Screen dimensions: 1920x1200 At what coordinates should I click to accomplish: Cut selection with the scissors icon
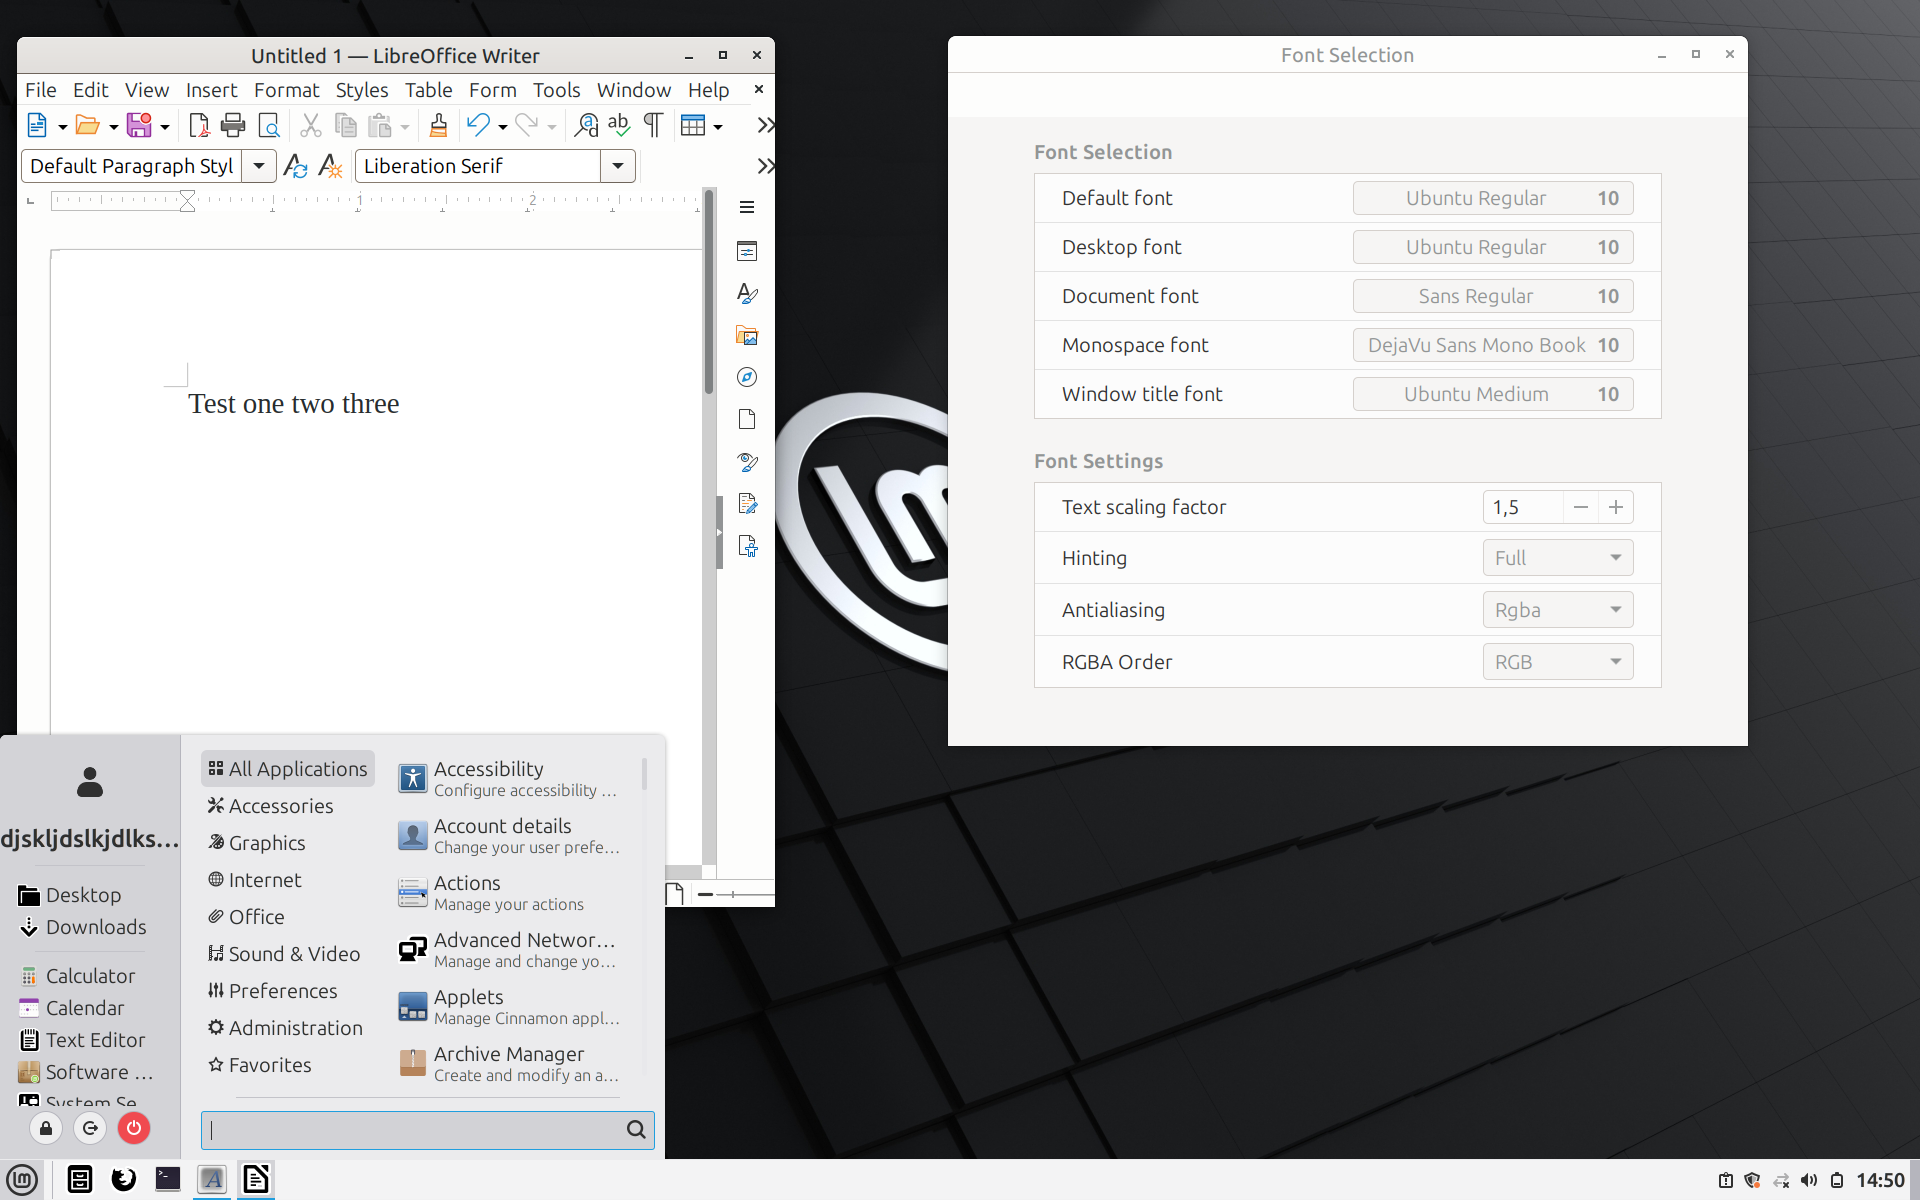click(311, 125)
